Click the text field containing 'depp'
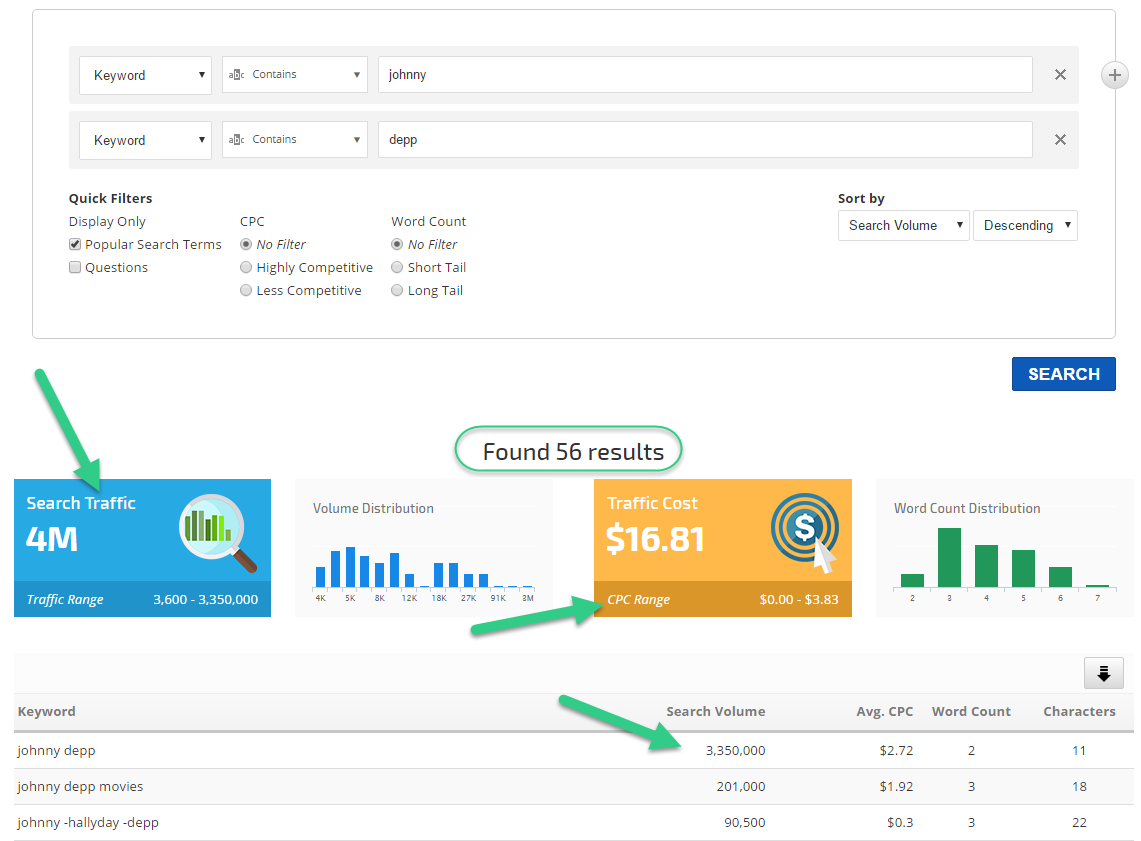Image resolution: width=1141 pixels, height=841 pixels. coord(704,140)
